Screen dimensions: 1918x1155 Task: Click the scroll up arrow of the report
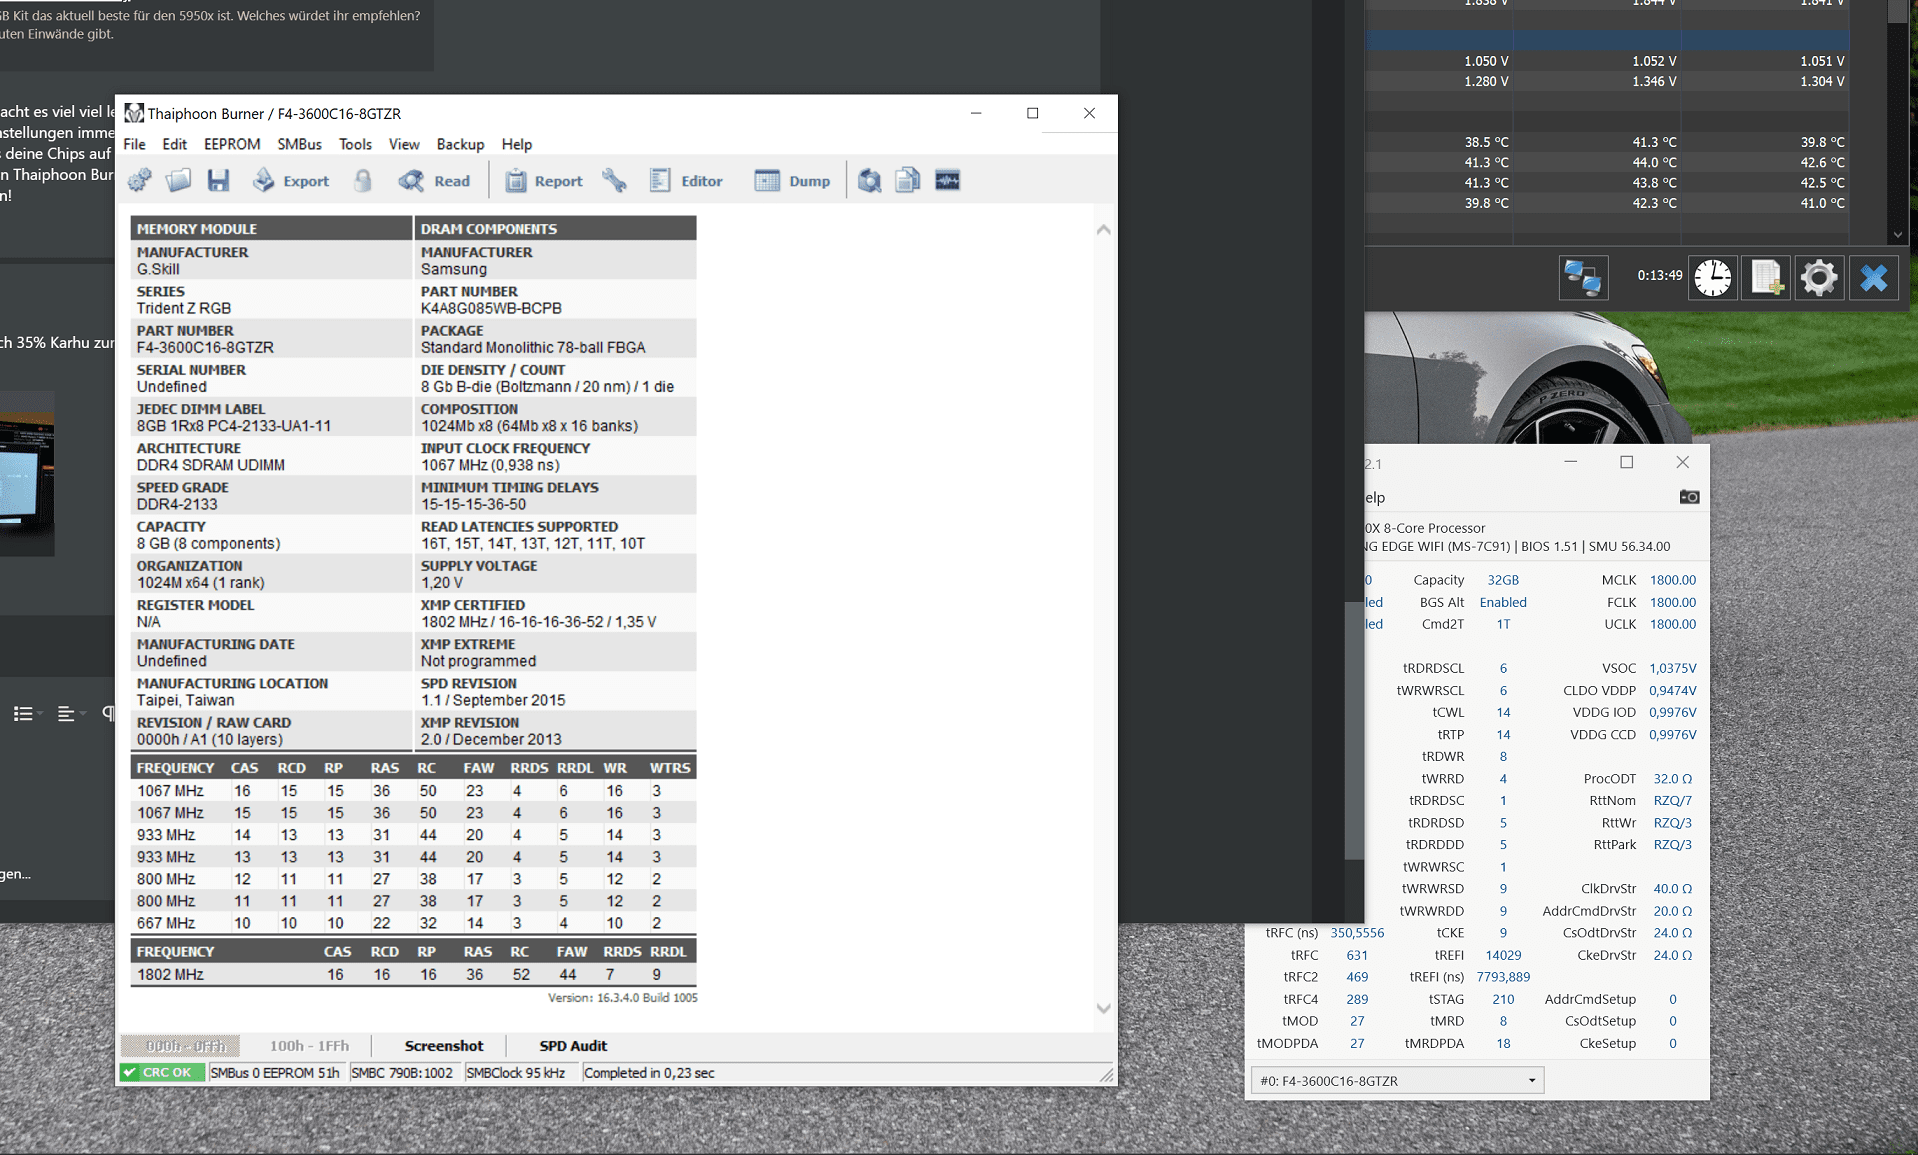click(x=1103, y=230)
